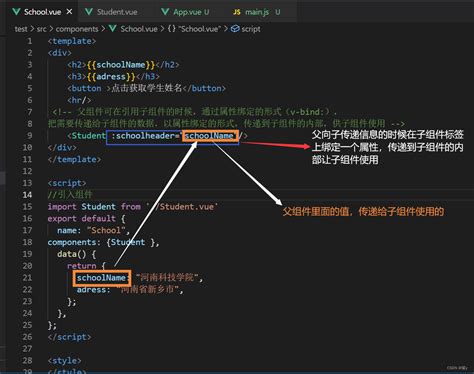Click the JS icon on main.js tab
This screenshot has width=474, height=374.
pyautogui.click(x=237, y=12)
